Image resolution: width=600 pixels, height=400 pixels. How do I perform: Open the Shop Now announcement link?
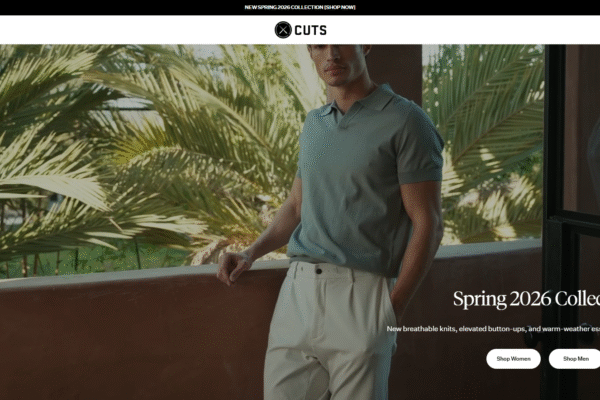[340, 7]
